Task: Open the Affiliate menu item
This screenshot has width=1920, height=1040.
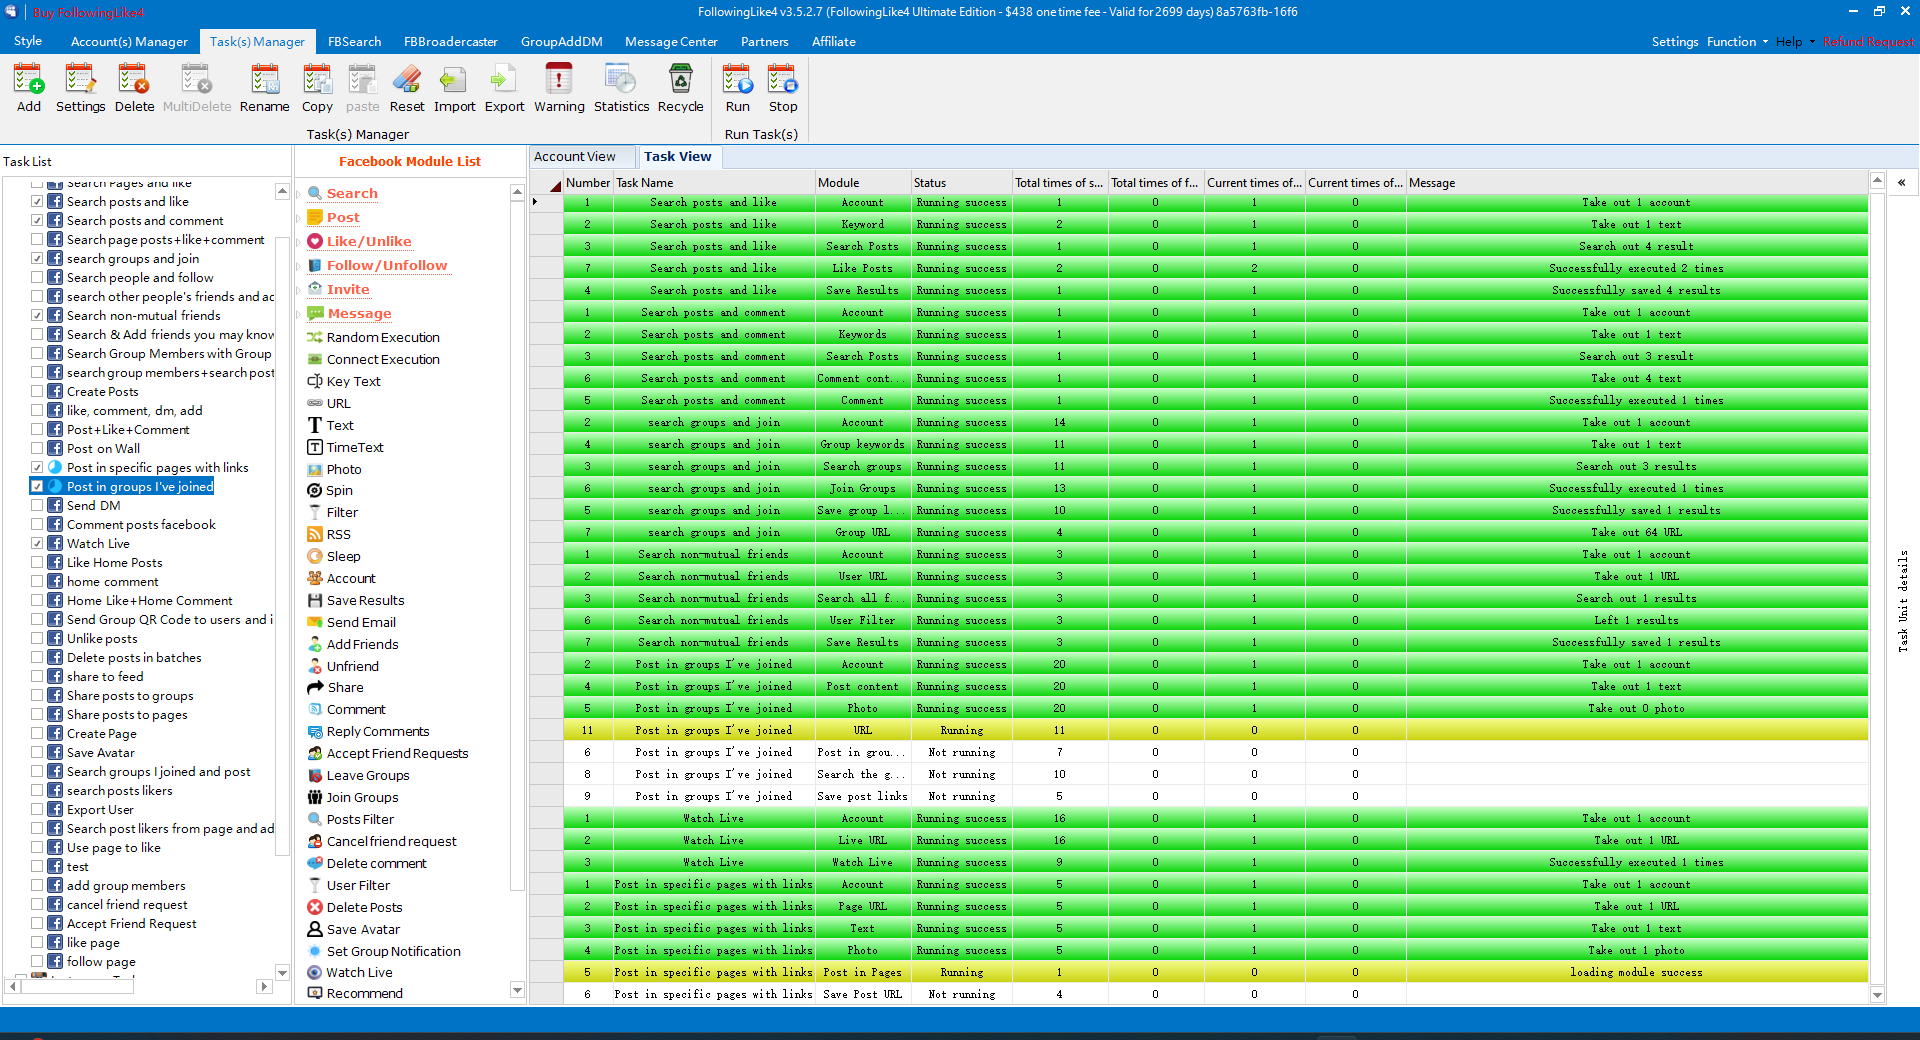Action: [x=833, y=41]
